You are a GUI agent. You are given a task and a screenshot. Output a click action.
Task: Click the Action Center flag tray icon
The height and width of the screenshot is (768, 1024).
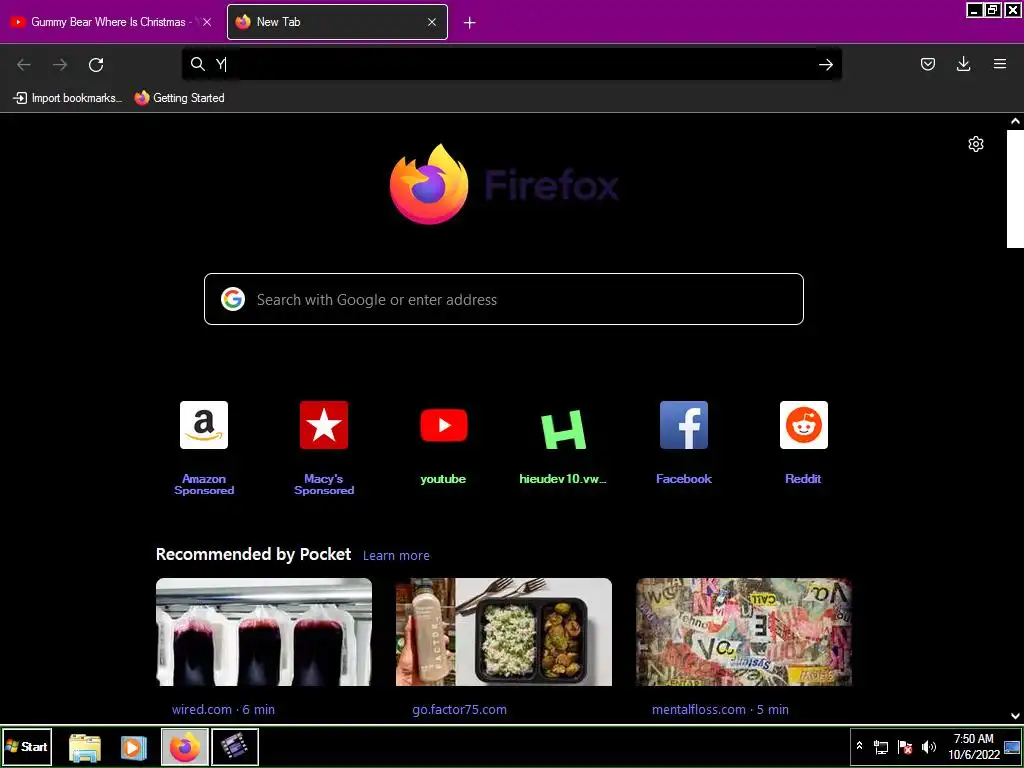904,747
